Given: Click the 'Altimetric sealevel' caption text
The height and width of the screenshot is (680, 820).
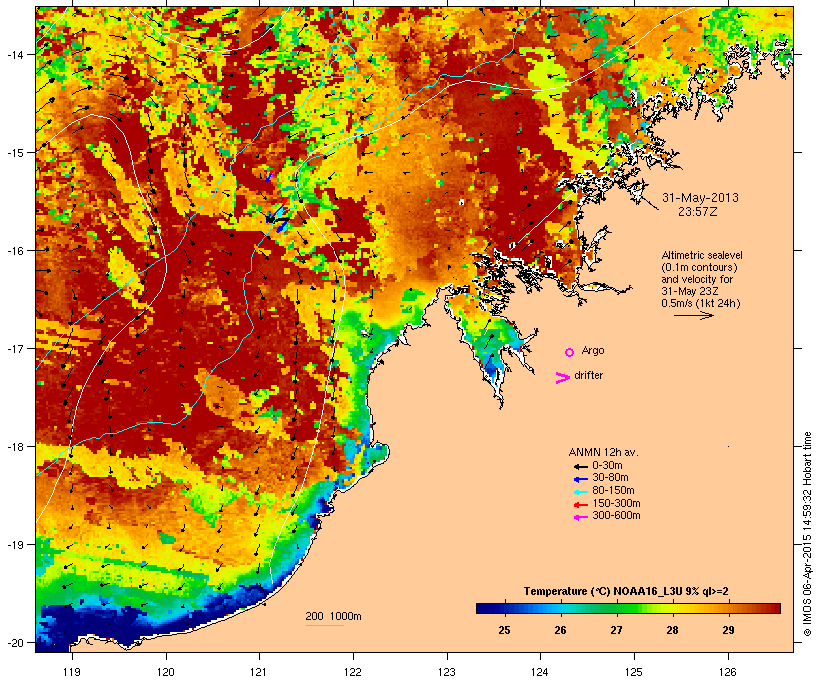Looking at the screenshot, I should [x=702, y=255].
